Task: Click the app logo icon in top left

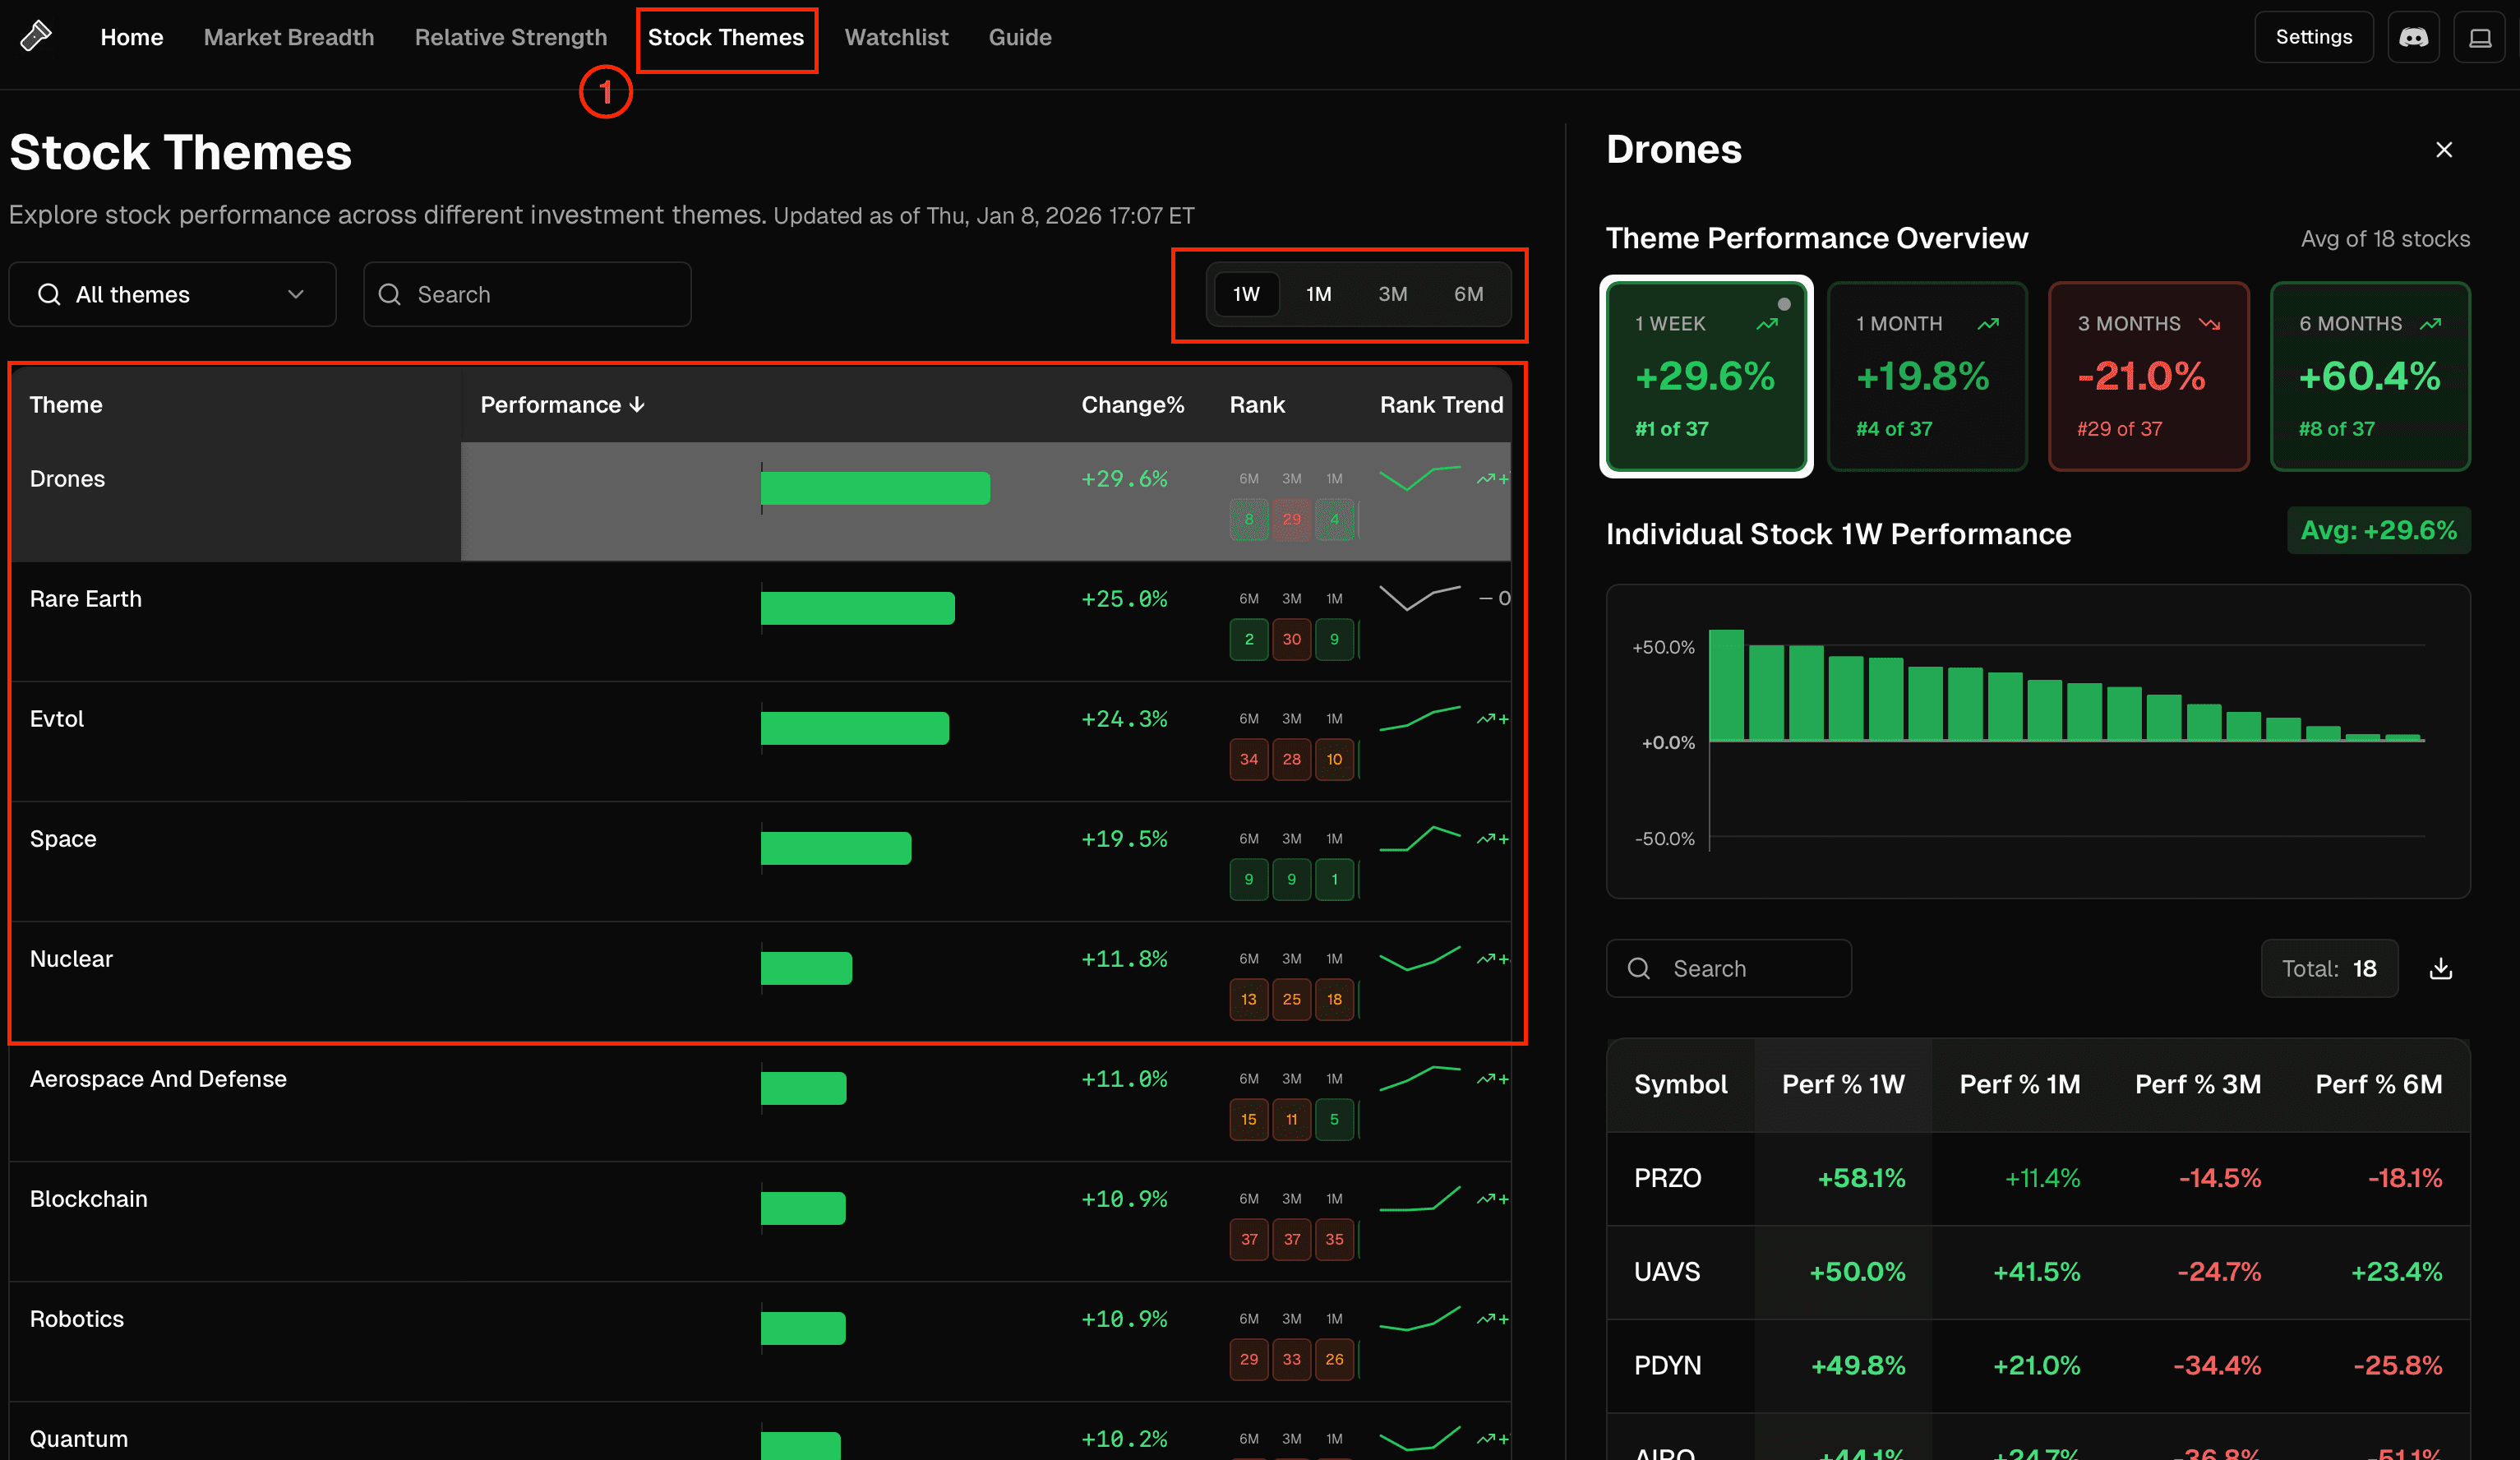Action: click(x=37, y=36)
